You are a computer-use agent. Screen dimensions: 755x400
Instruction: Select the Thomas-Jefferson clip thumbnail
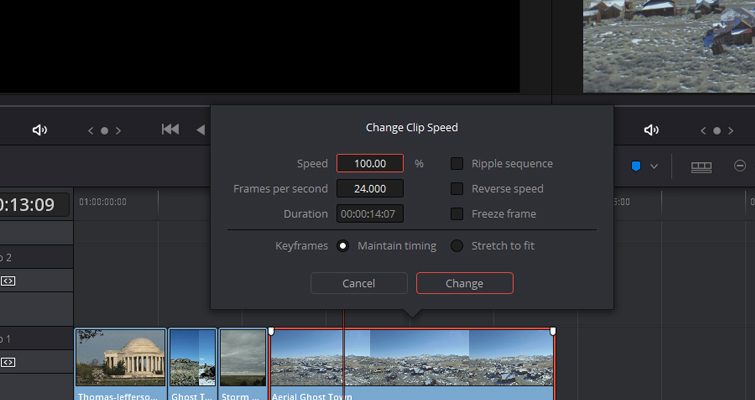click(121, 358)
